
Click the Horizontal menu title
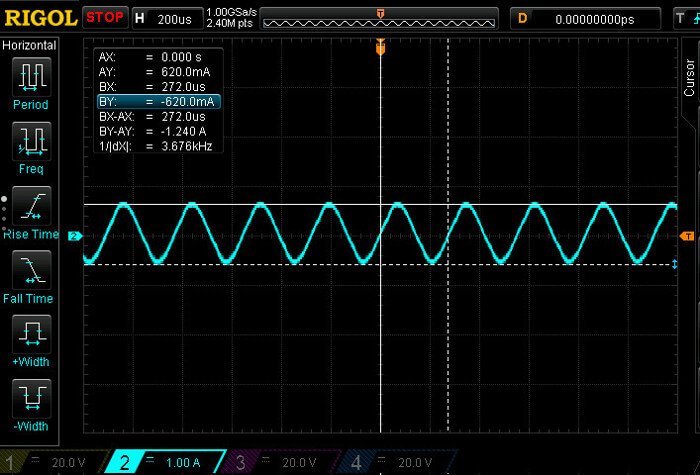(29, 45)
